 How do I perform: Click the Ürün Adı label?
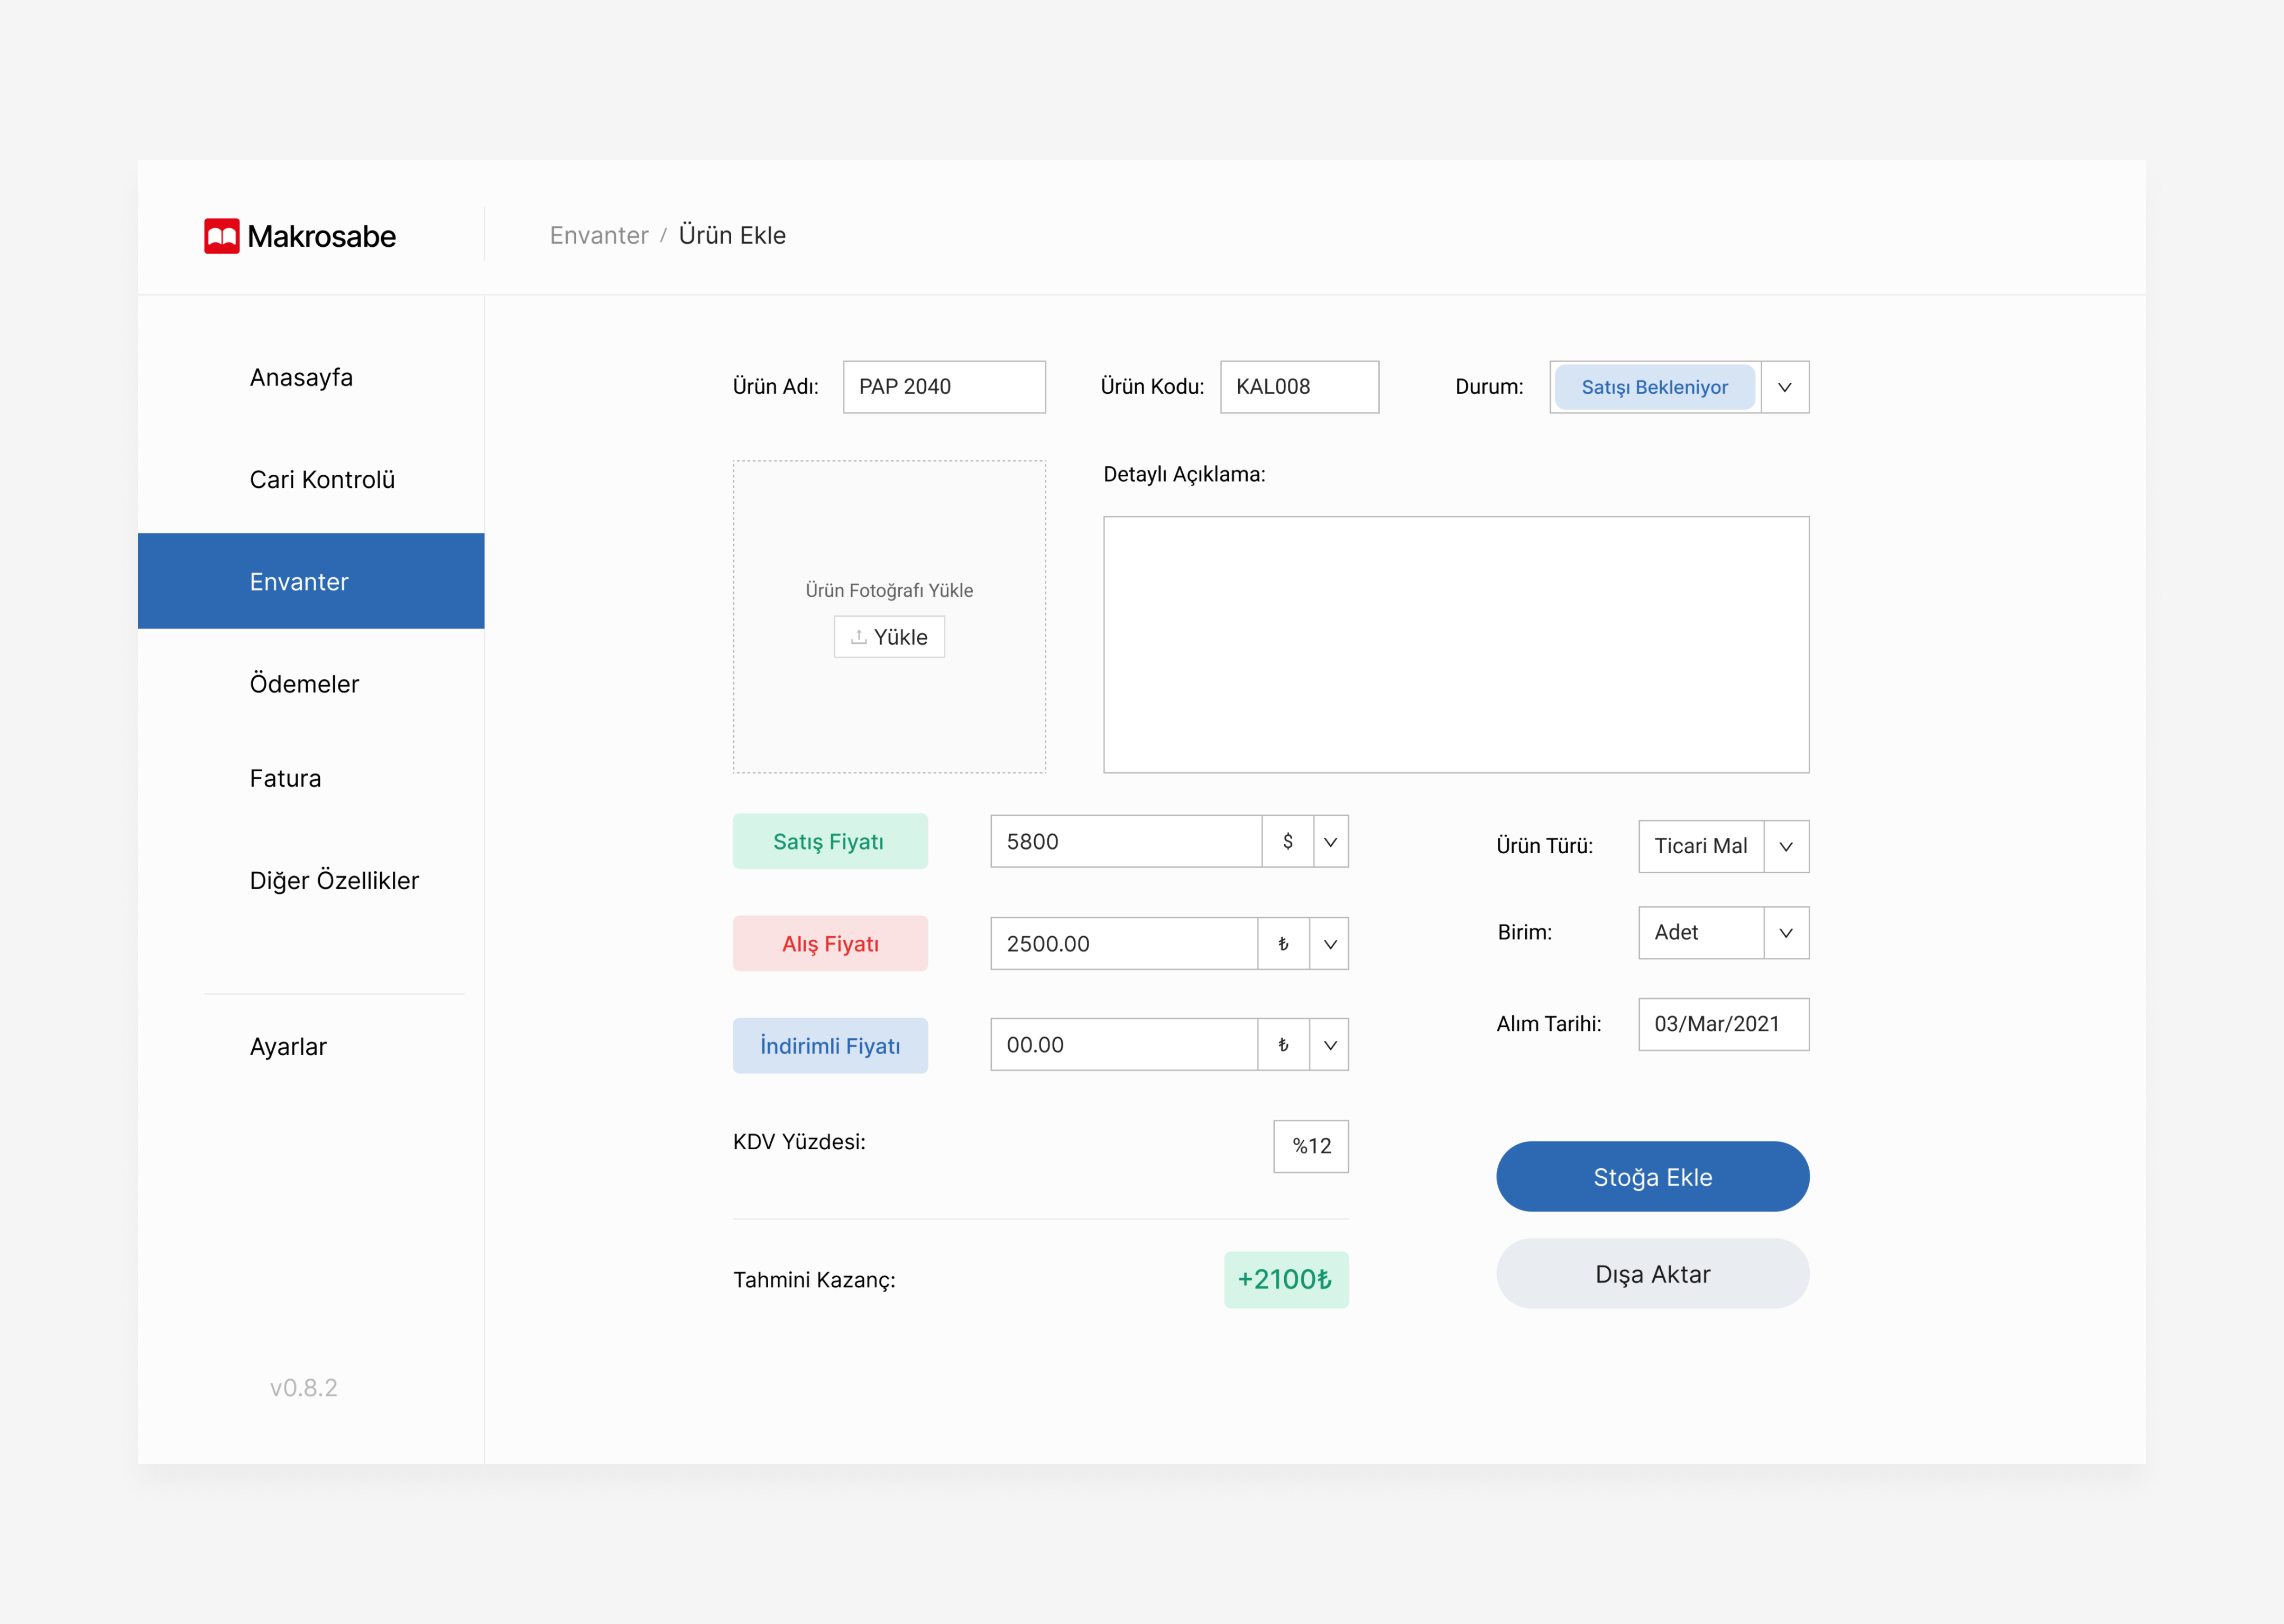point(775,387)
